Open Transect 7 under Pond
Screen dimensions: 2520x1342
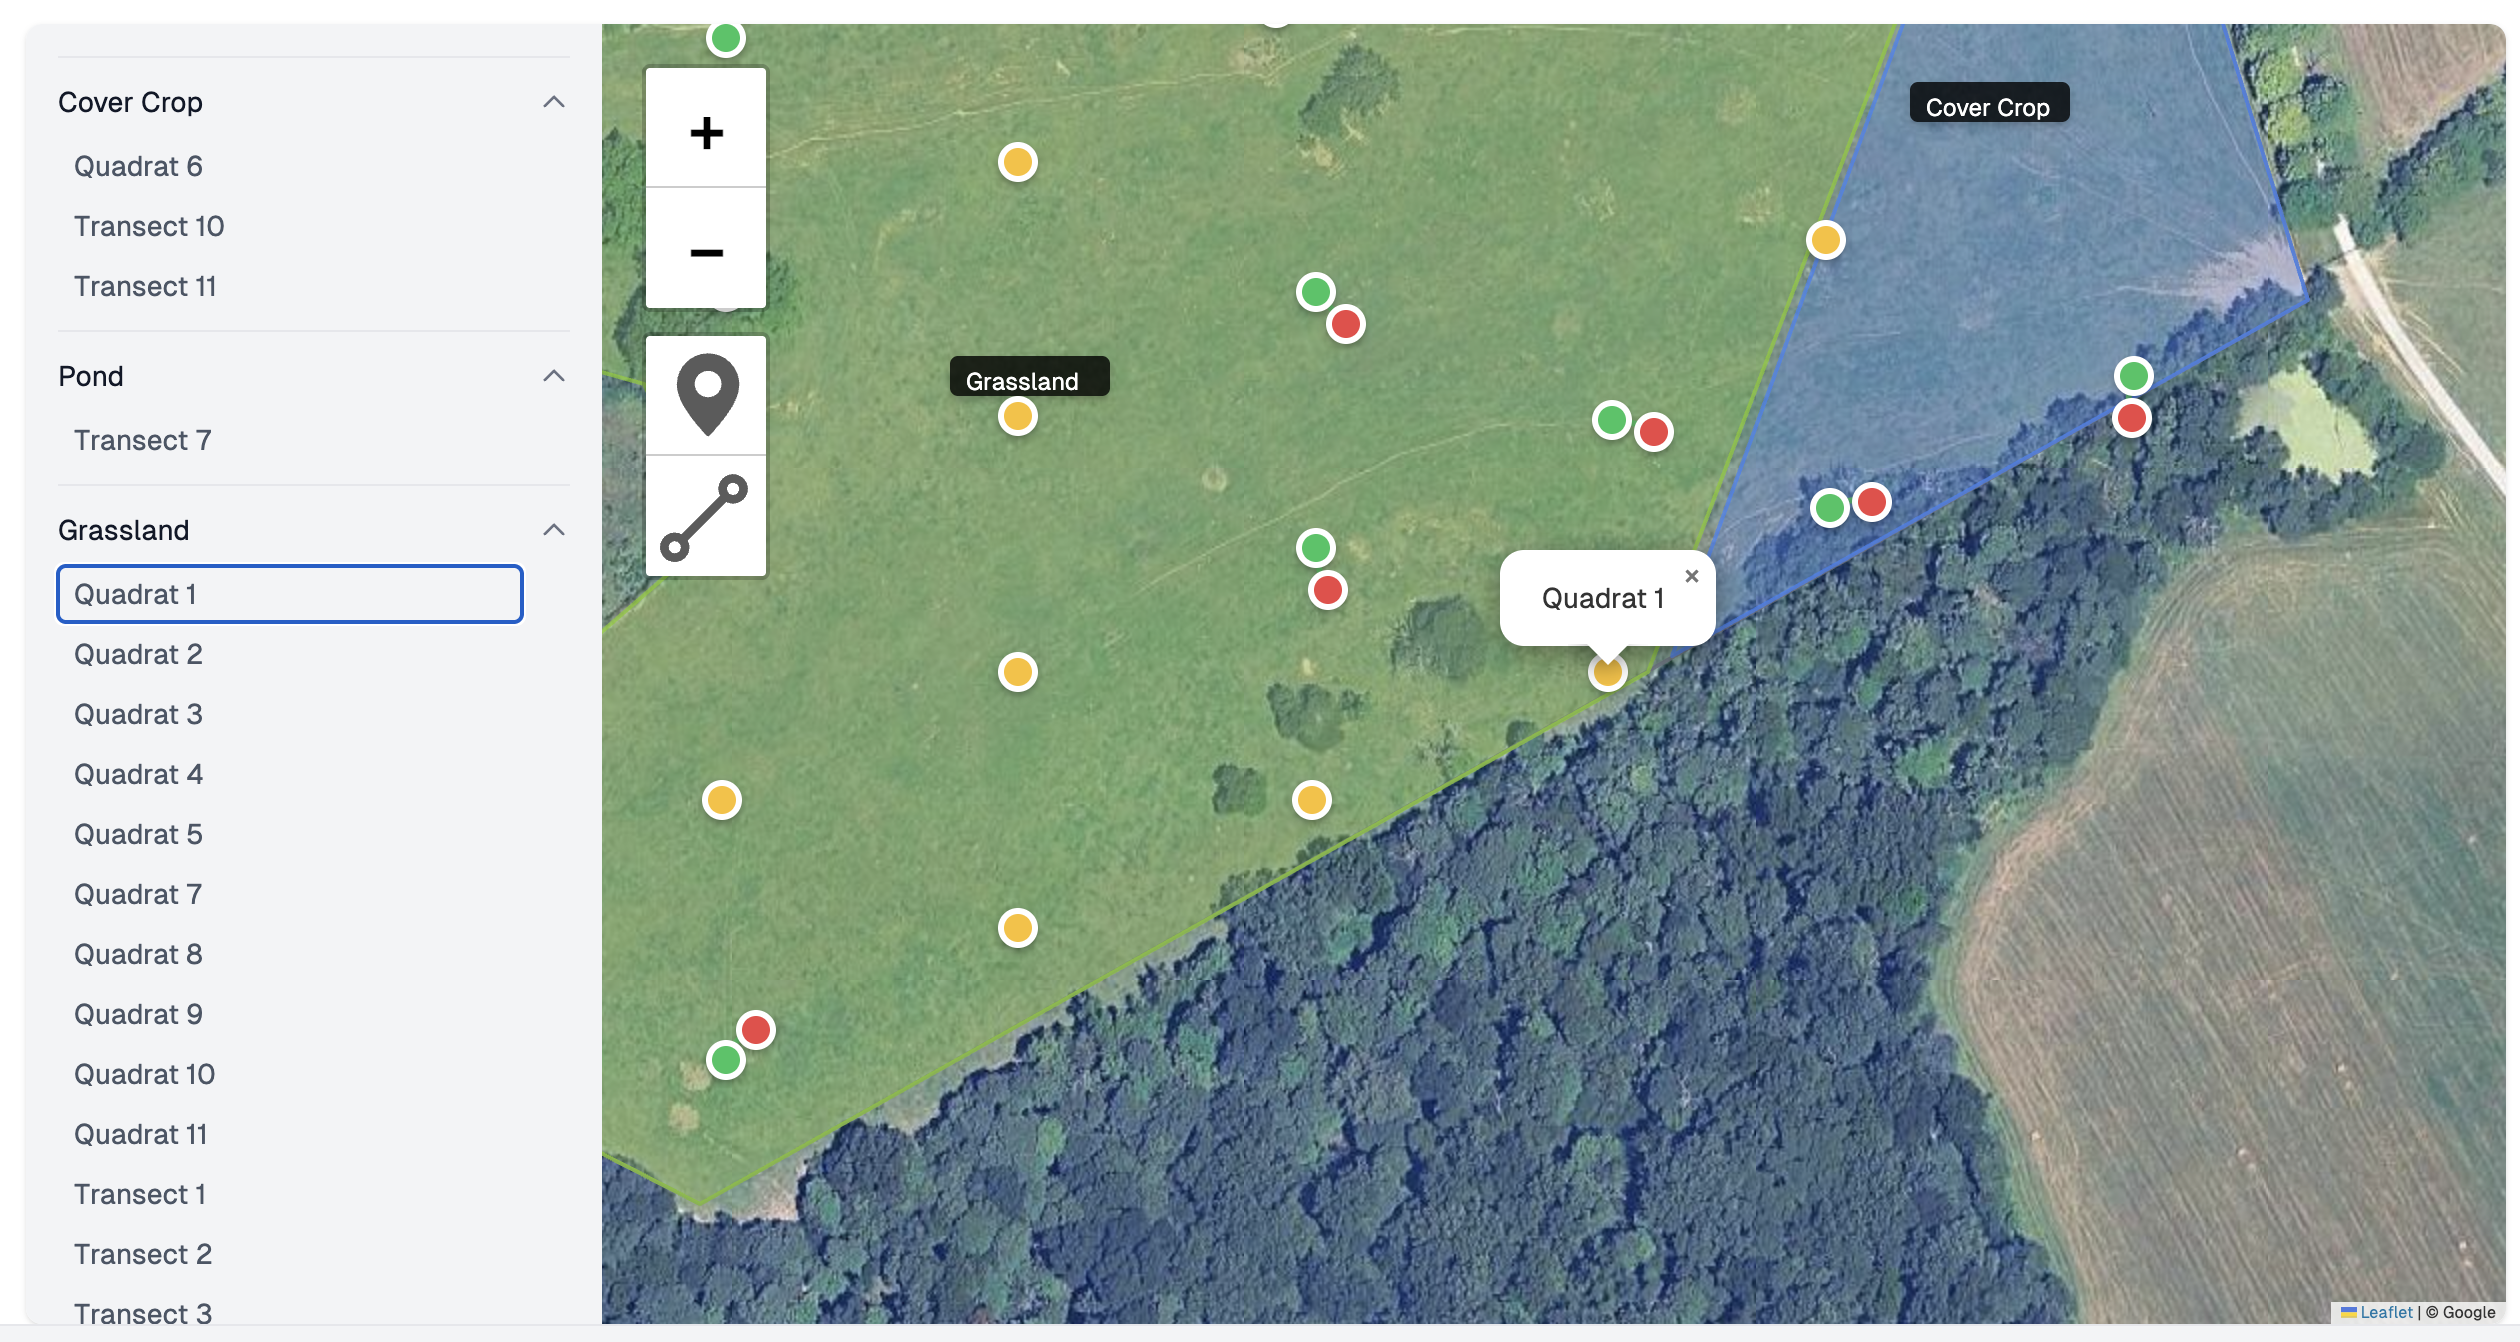click(x=142, y=440)
